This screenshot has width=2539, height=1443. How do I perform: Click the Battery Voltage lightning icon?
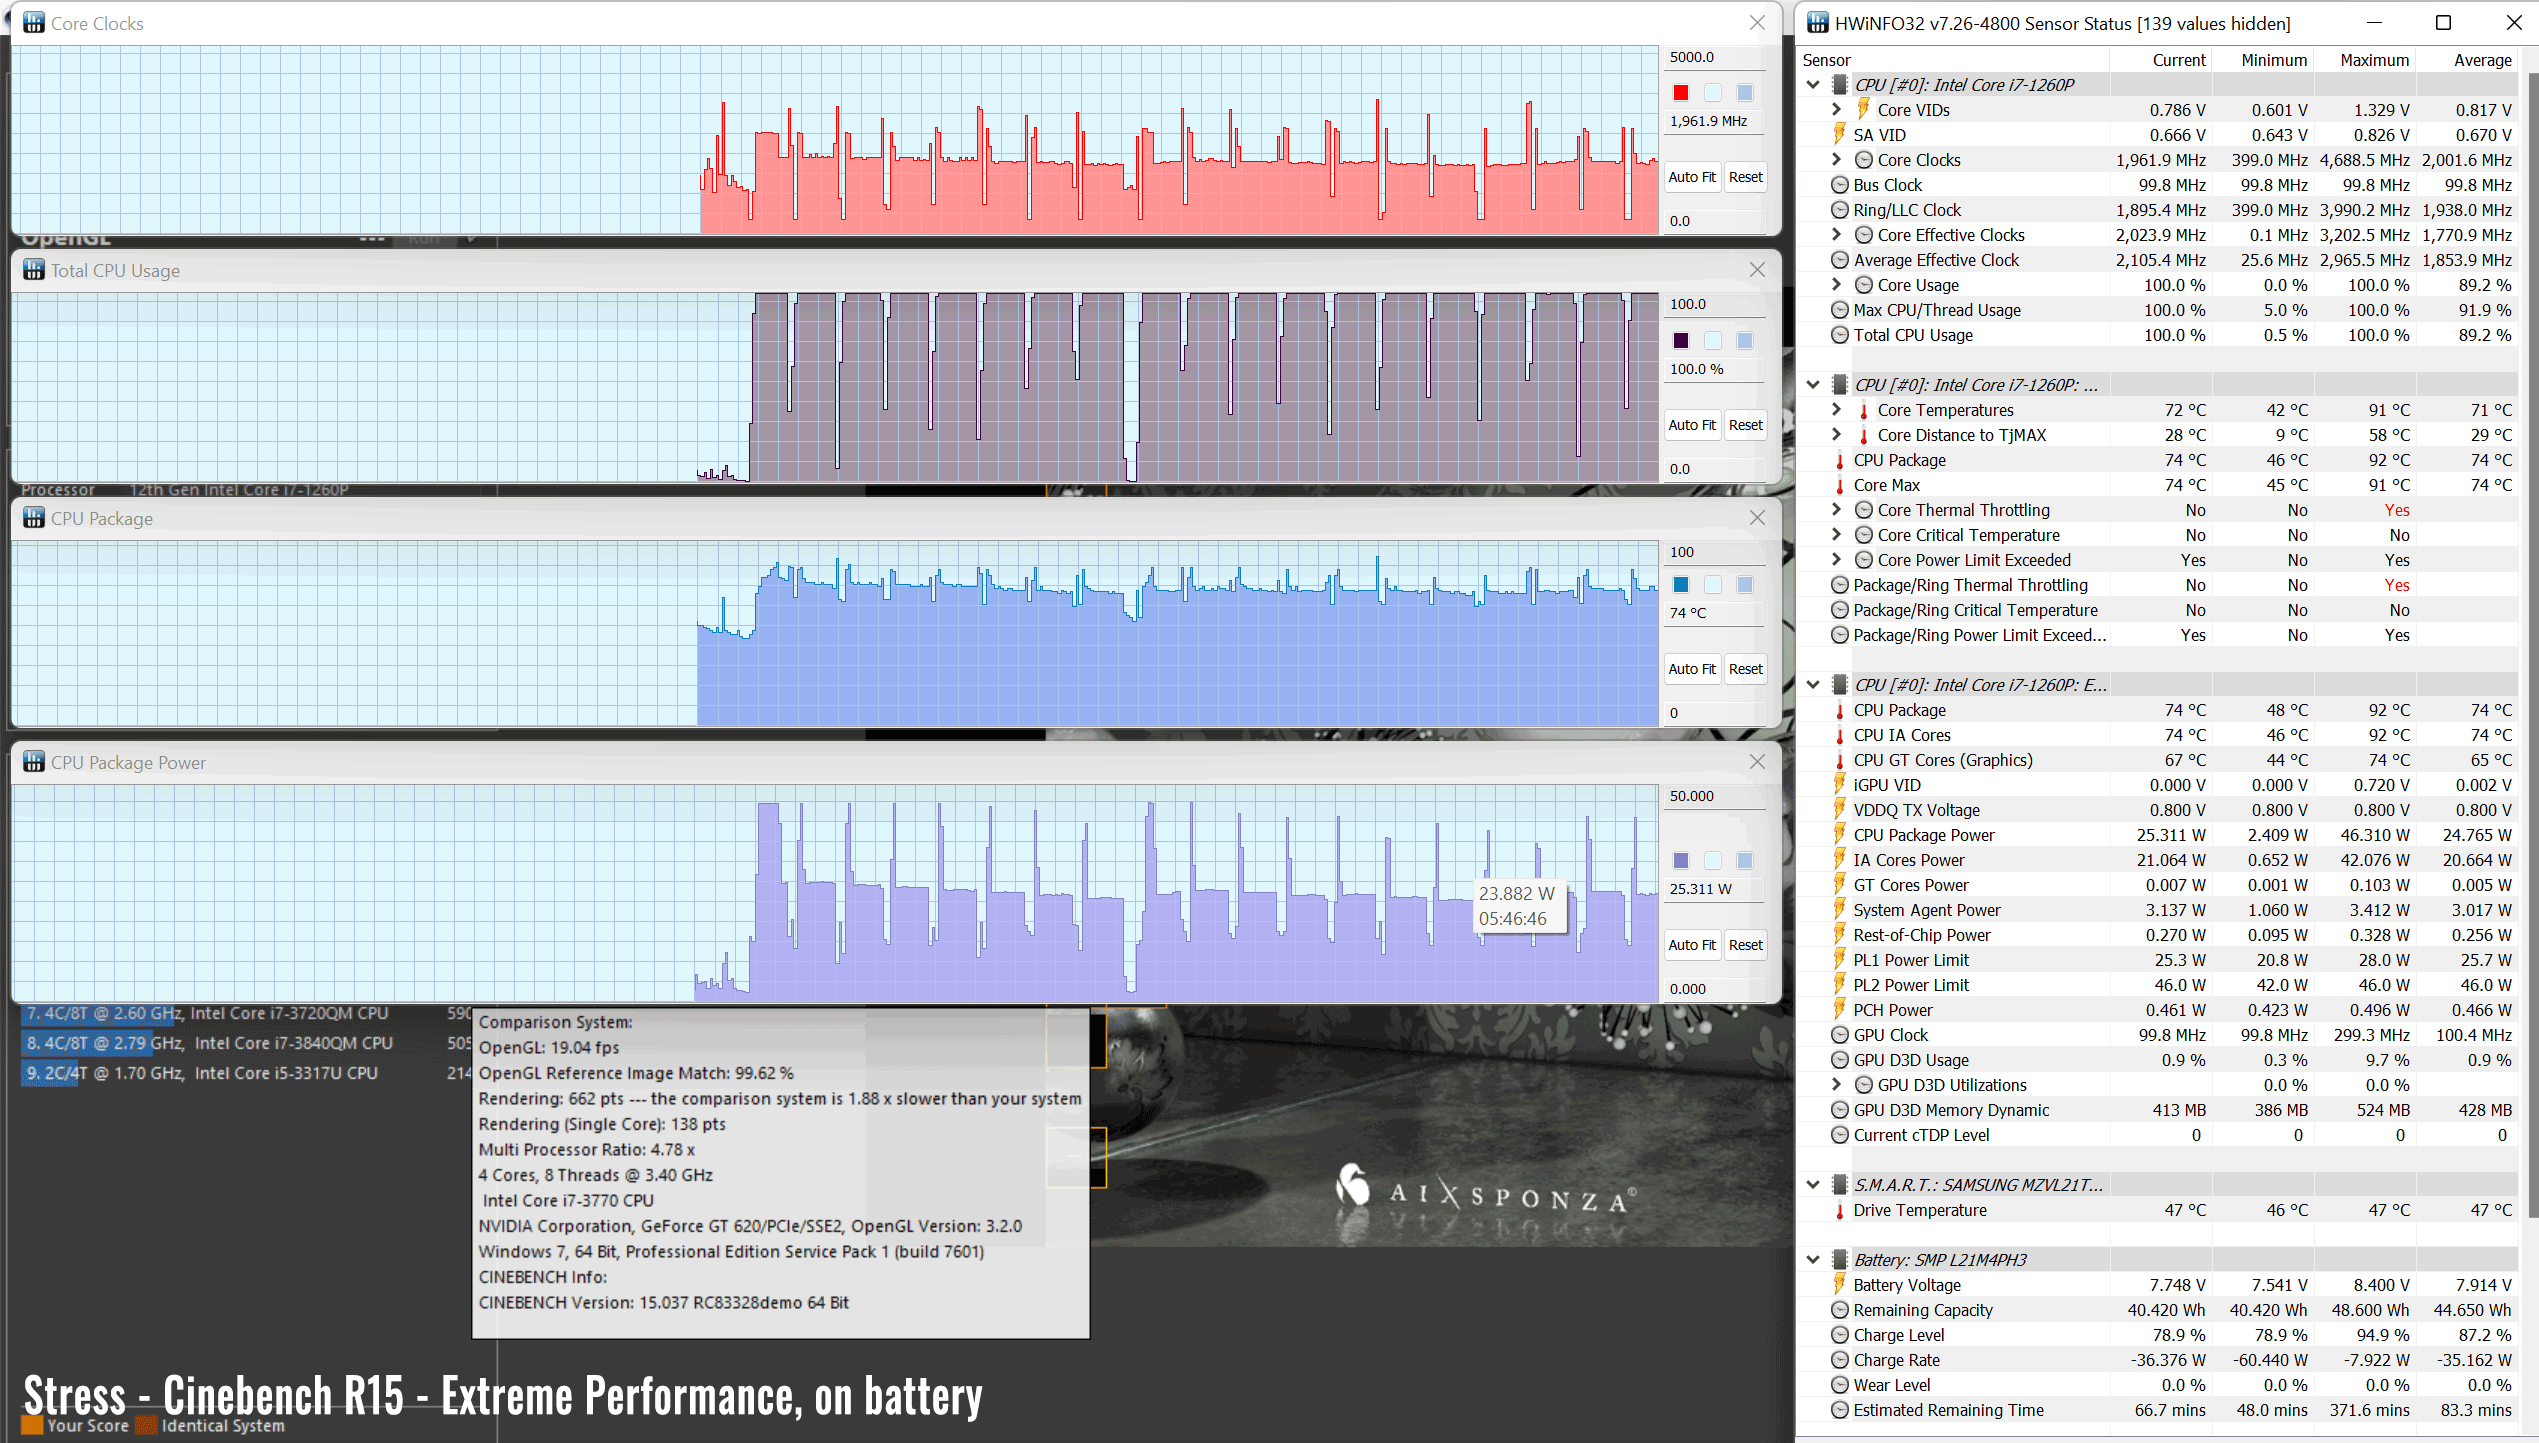[x=1839, y=1285]
